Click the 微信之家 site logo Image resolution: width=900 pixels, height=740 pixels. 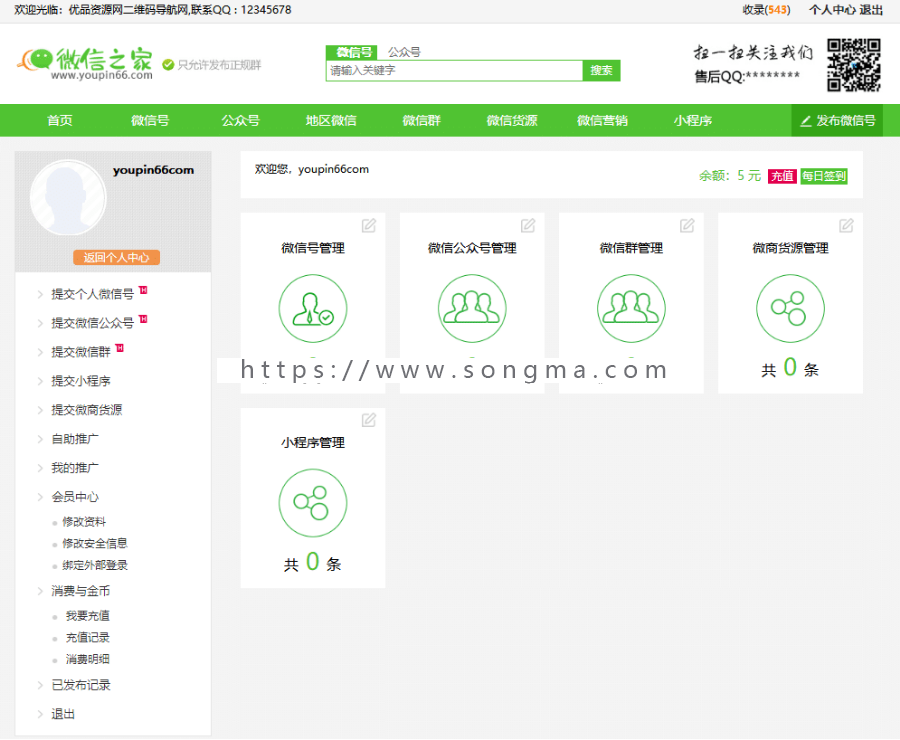pos(85,63)
